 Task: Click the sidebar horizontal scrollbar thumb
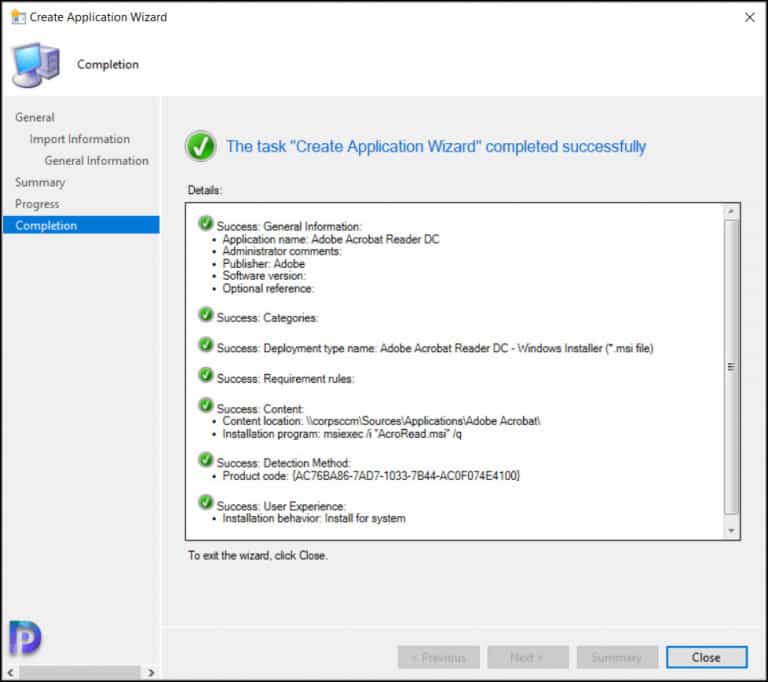80,673
